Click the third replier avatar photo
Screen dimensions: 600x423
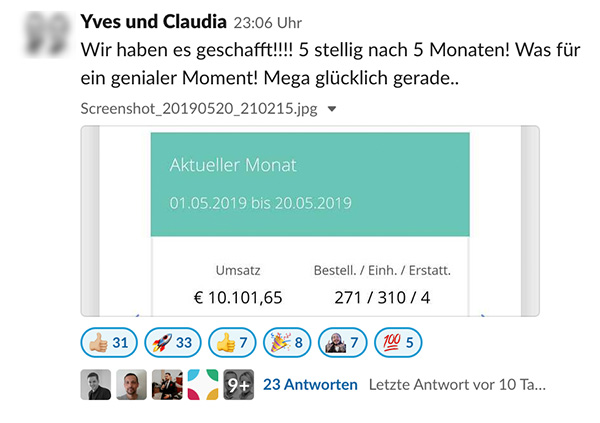[167, 385]
